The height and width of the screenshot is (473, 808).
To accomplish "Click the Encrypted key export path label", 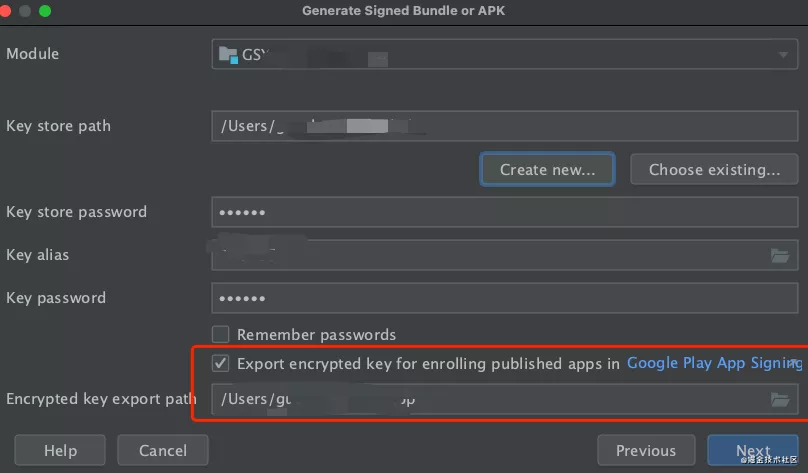I will pos(101,399).
